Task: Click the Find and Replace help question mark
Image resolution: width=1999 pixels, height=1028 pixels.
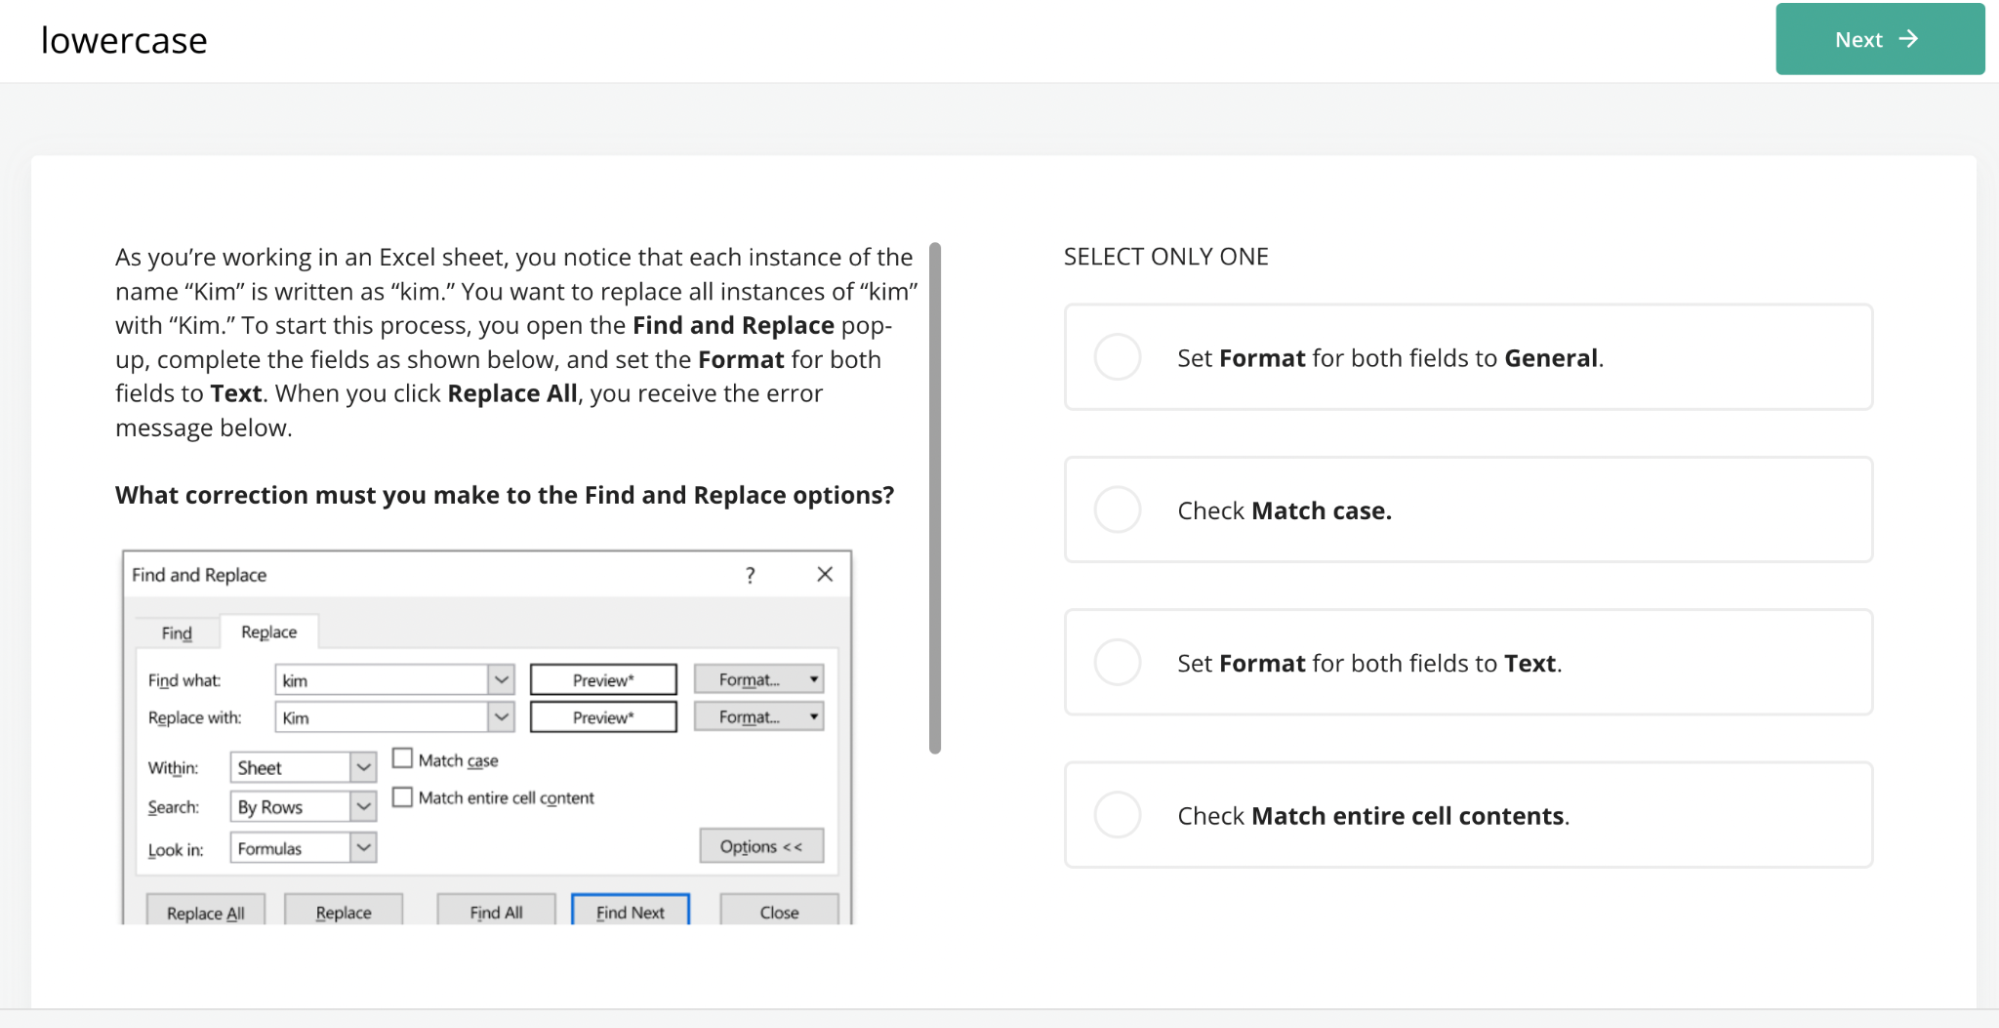Action: (x=750, y=575)
